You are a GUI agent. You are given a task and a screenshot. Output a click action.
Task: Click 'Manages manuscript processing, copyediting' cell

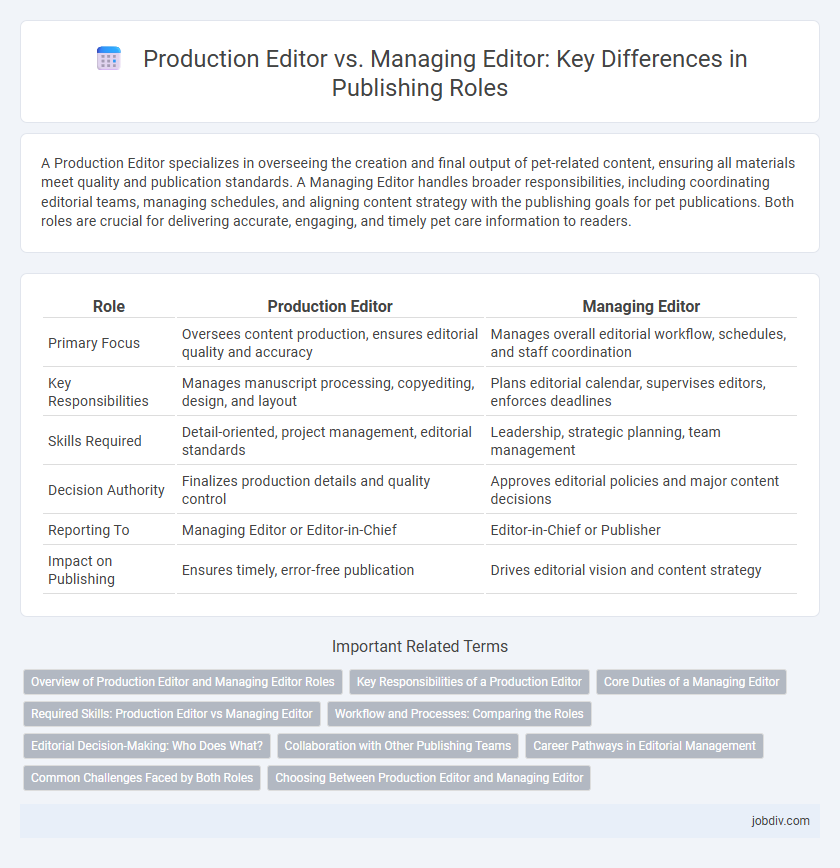[330, 392]
